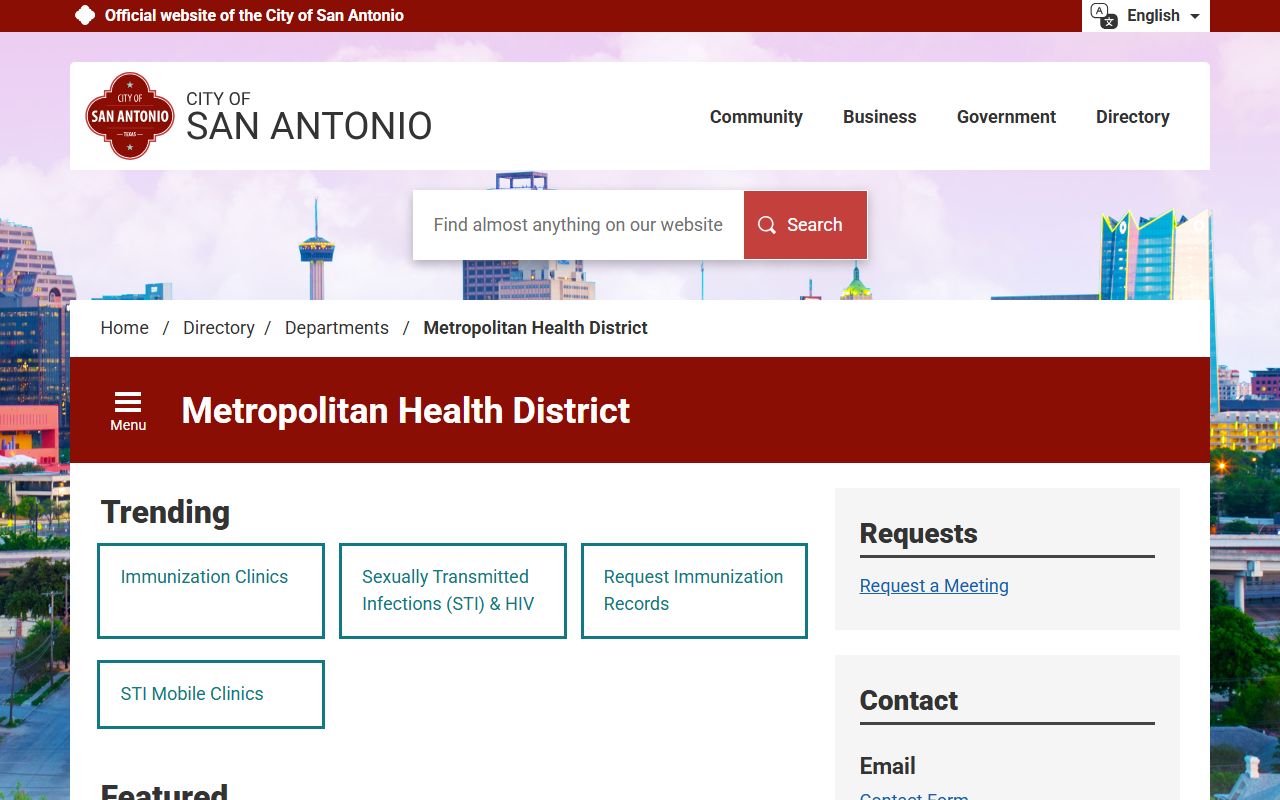Click the website search input field
Image resolution: width=1280 pixels, height=800 pixels.
click(x=578, y=225)
